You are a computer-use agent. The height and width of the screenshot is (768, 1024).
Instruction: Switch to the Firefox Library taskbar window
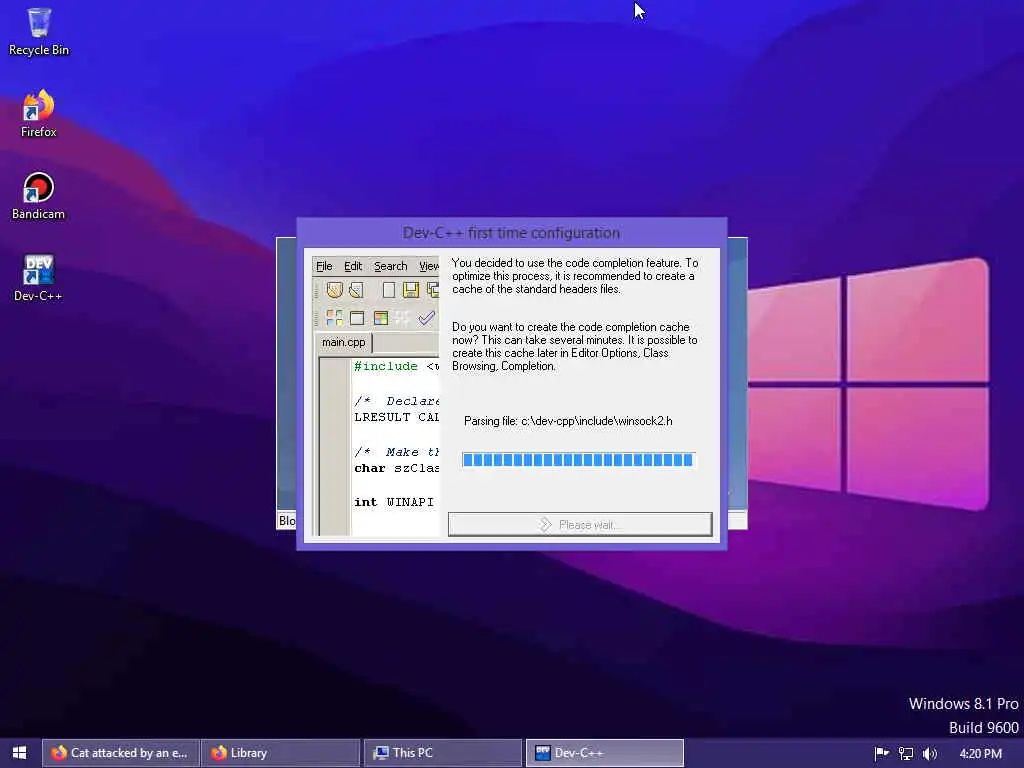(280, 752)
